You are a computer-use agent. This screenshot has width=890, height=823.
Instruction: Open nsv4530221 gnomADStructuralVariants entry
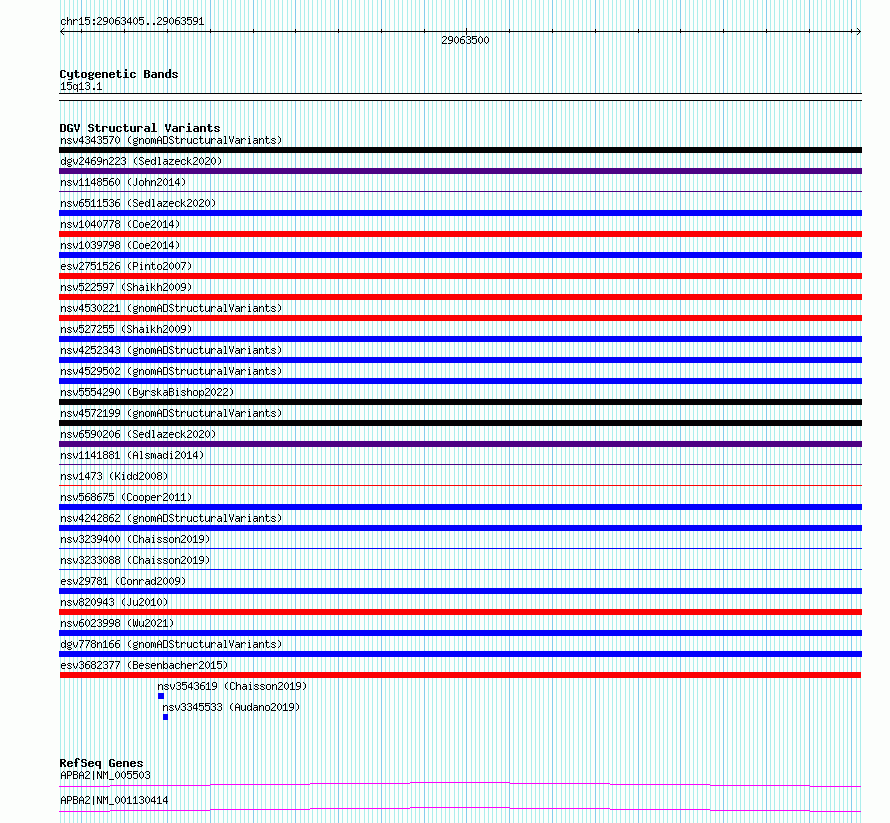[x=171, y=308]
